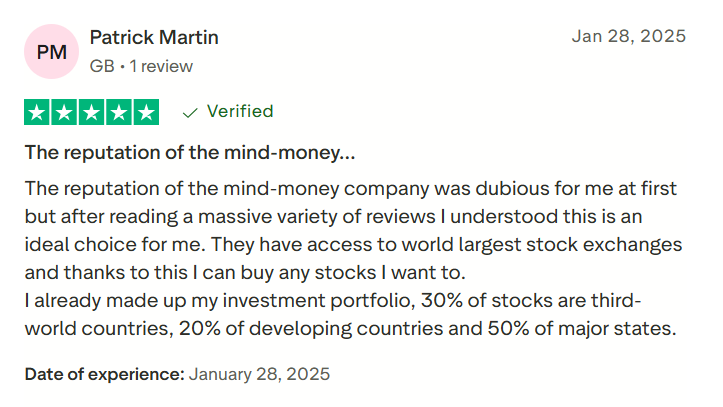Click the pink PM avatar circle
Image resolution: width=723 pixels, height=407 pixels.
pyautogui.click(x=51, y=51)
